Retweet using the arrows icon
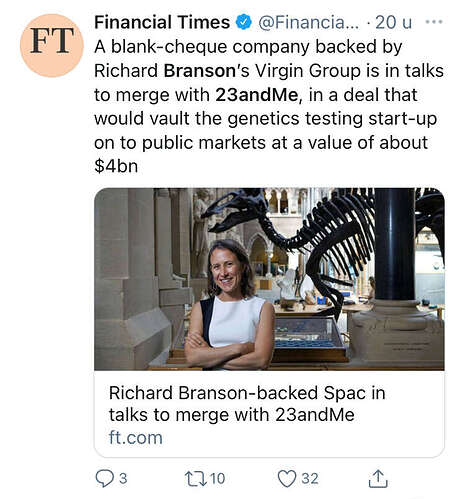The width and height of the screenshot is (465, 499). [x=196, y=478]
